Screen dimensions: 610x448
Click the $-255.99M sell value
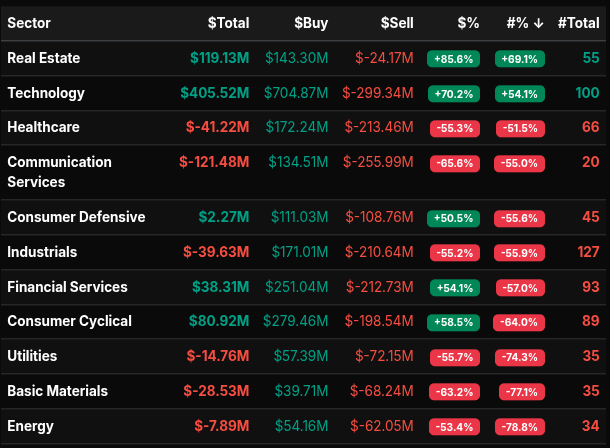click(378, 162)
